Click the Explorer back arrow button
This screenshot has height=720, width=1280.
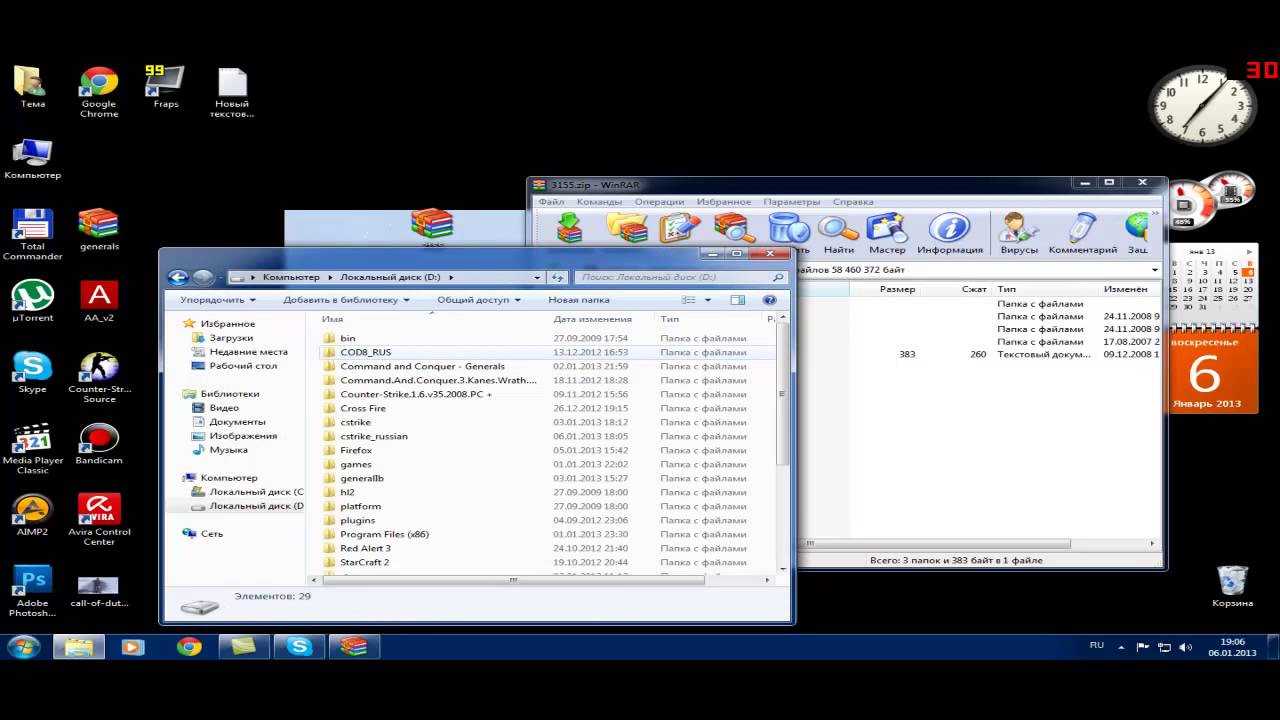pos(178,277)
